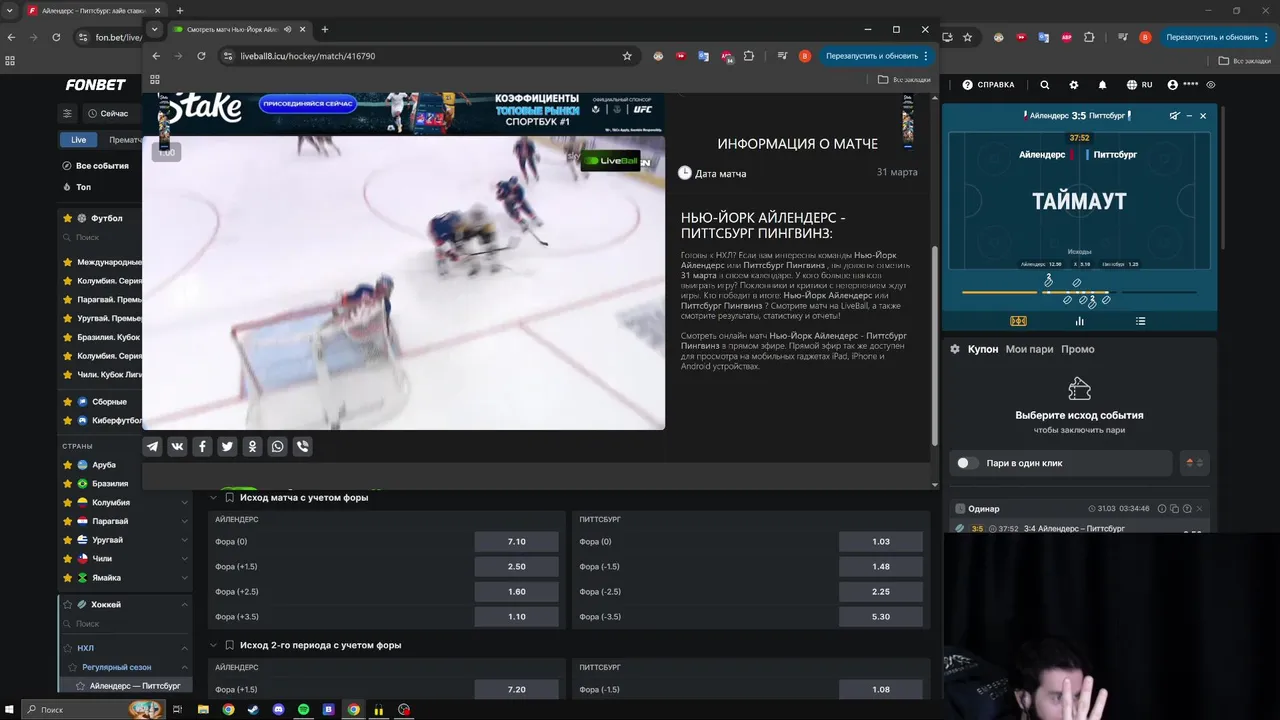Toggle favorite star for Футбол

pos(68,218)
